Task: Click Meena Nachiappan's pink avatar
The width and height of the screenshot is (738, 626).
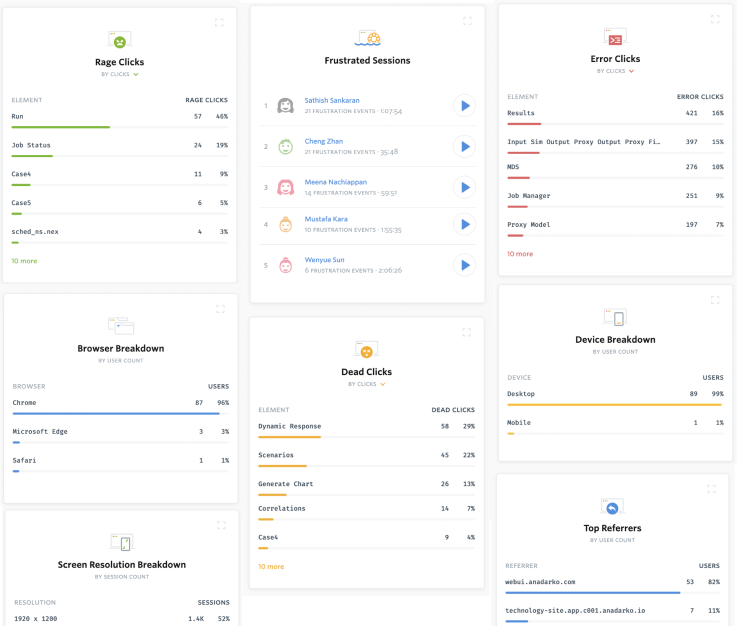Action: click(x=285, y=187)
